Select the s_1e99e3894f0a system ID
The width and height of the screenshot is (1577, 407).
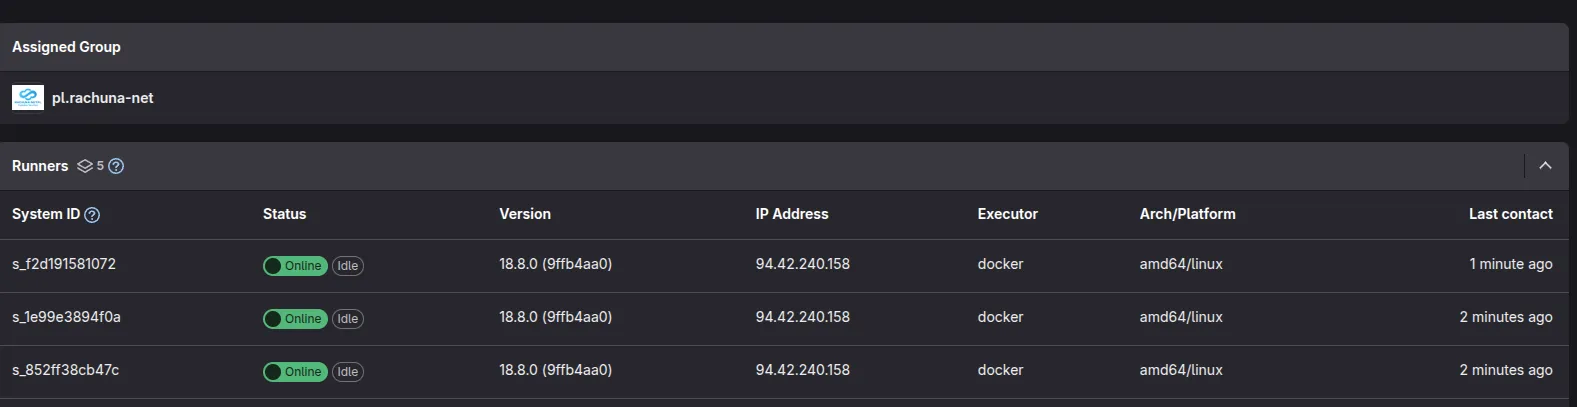tap(66, 317)
